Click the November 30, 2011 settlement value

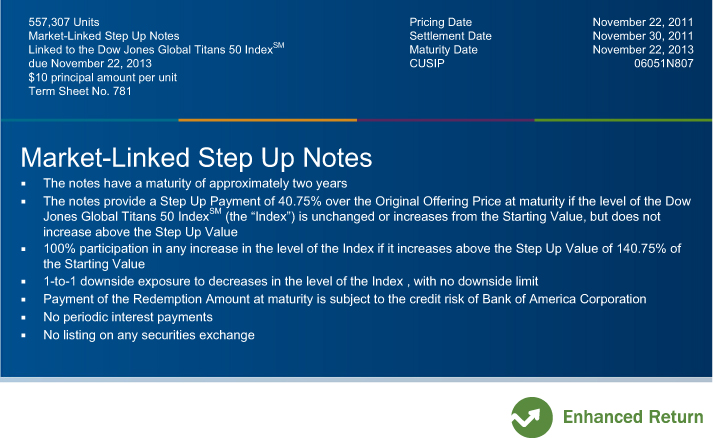tap(643, 36)
